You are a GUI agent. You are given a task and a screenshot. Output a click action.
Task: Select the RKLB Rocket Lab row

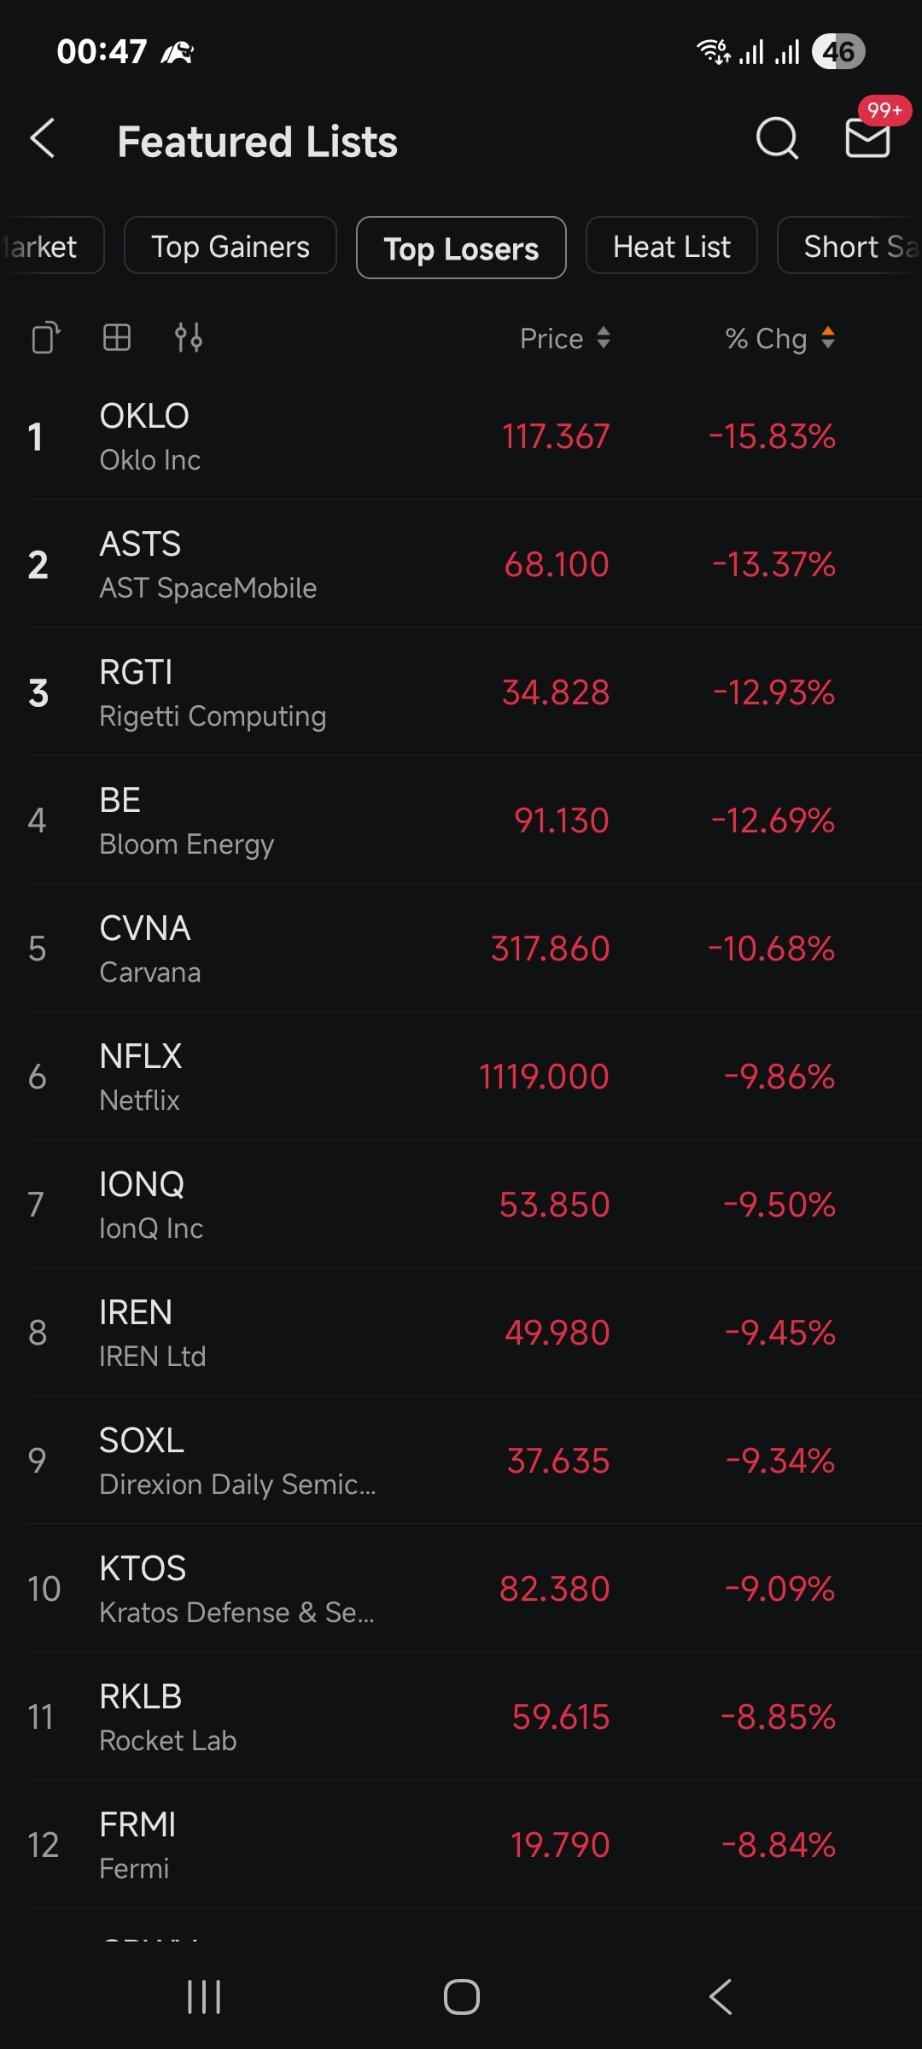461,1716
